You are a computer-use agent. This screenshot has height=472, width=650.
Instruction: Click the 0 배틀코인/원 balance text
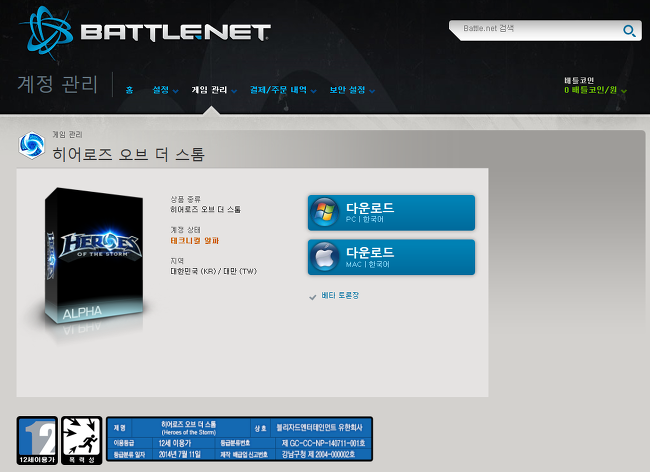[x=590, y=90]
